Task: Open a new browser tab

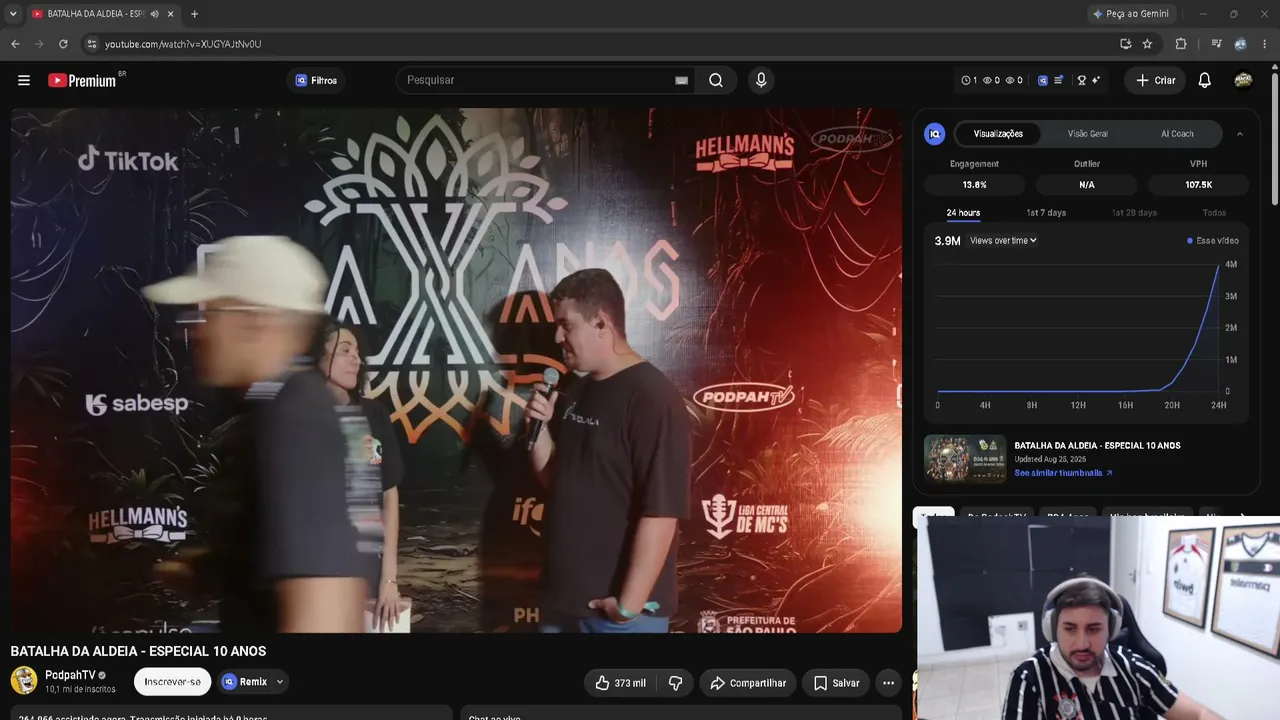Action: pos(194,14)
